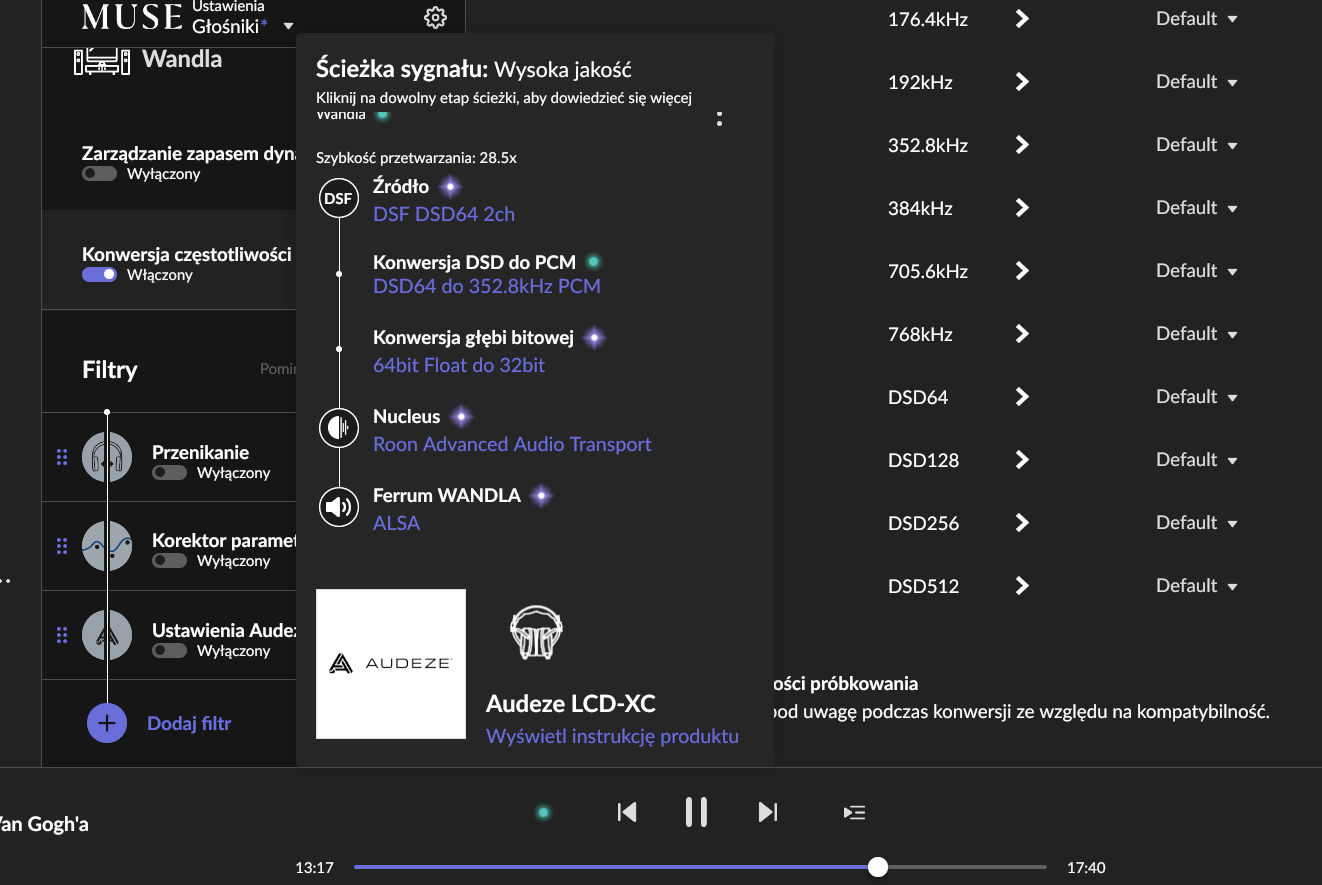
Task: Click the purple star beside Konwersja głębi bitowej
Action: (594, 338)
